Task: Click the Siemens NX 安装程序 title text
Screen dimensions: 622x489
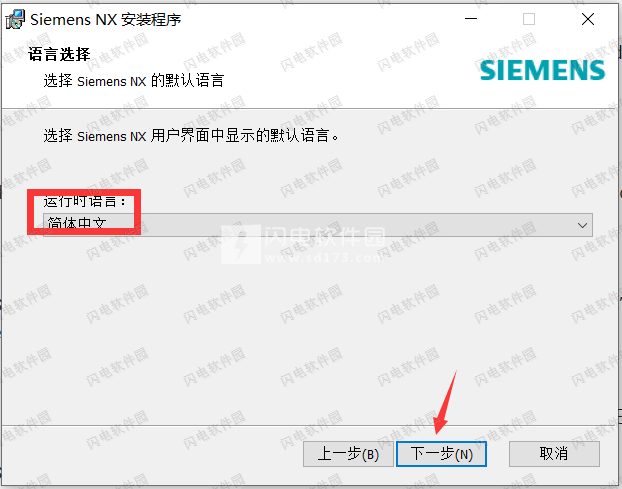Action: click(x=106, y=19)
